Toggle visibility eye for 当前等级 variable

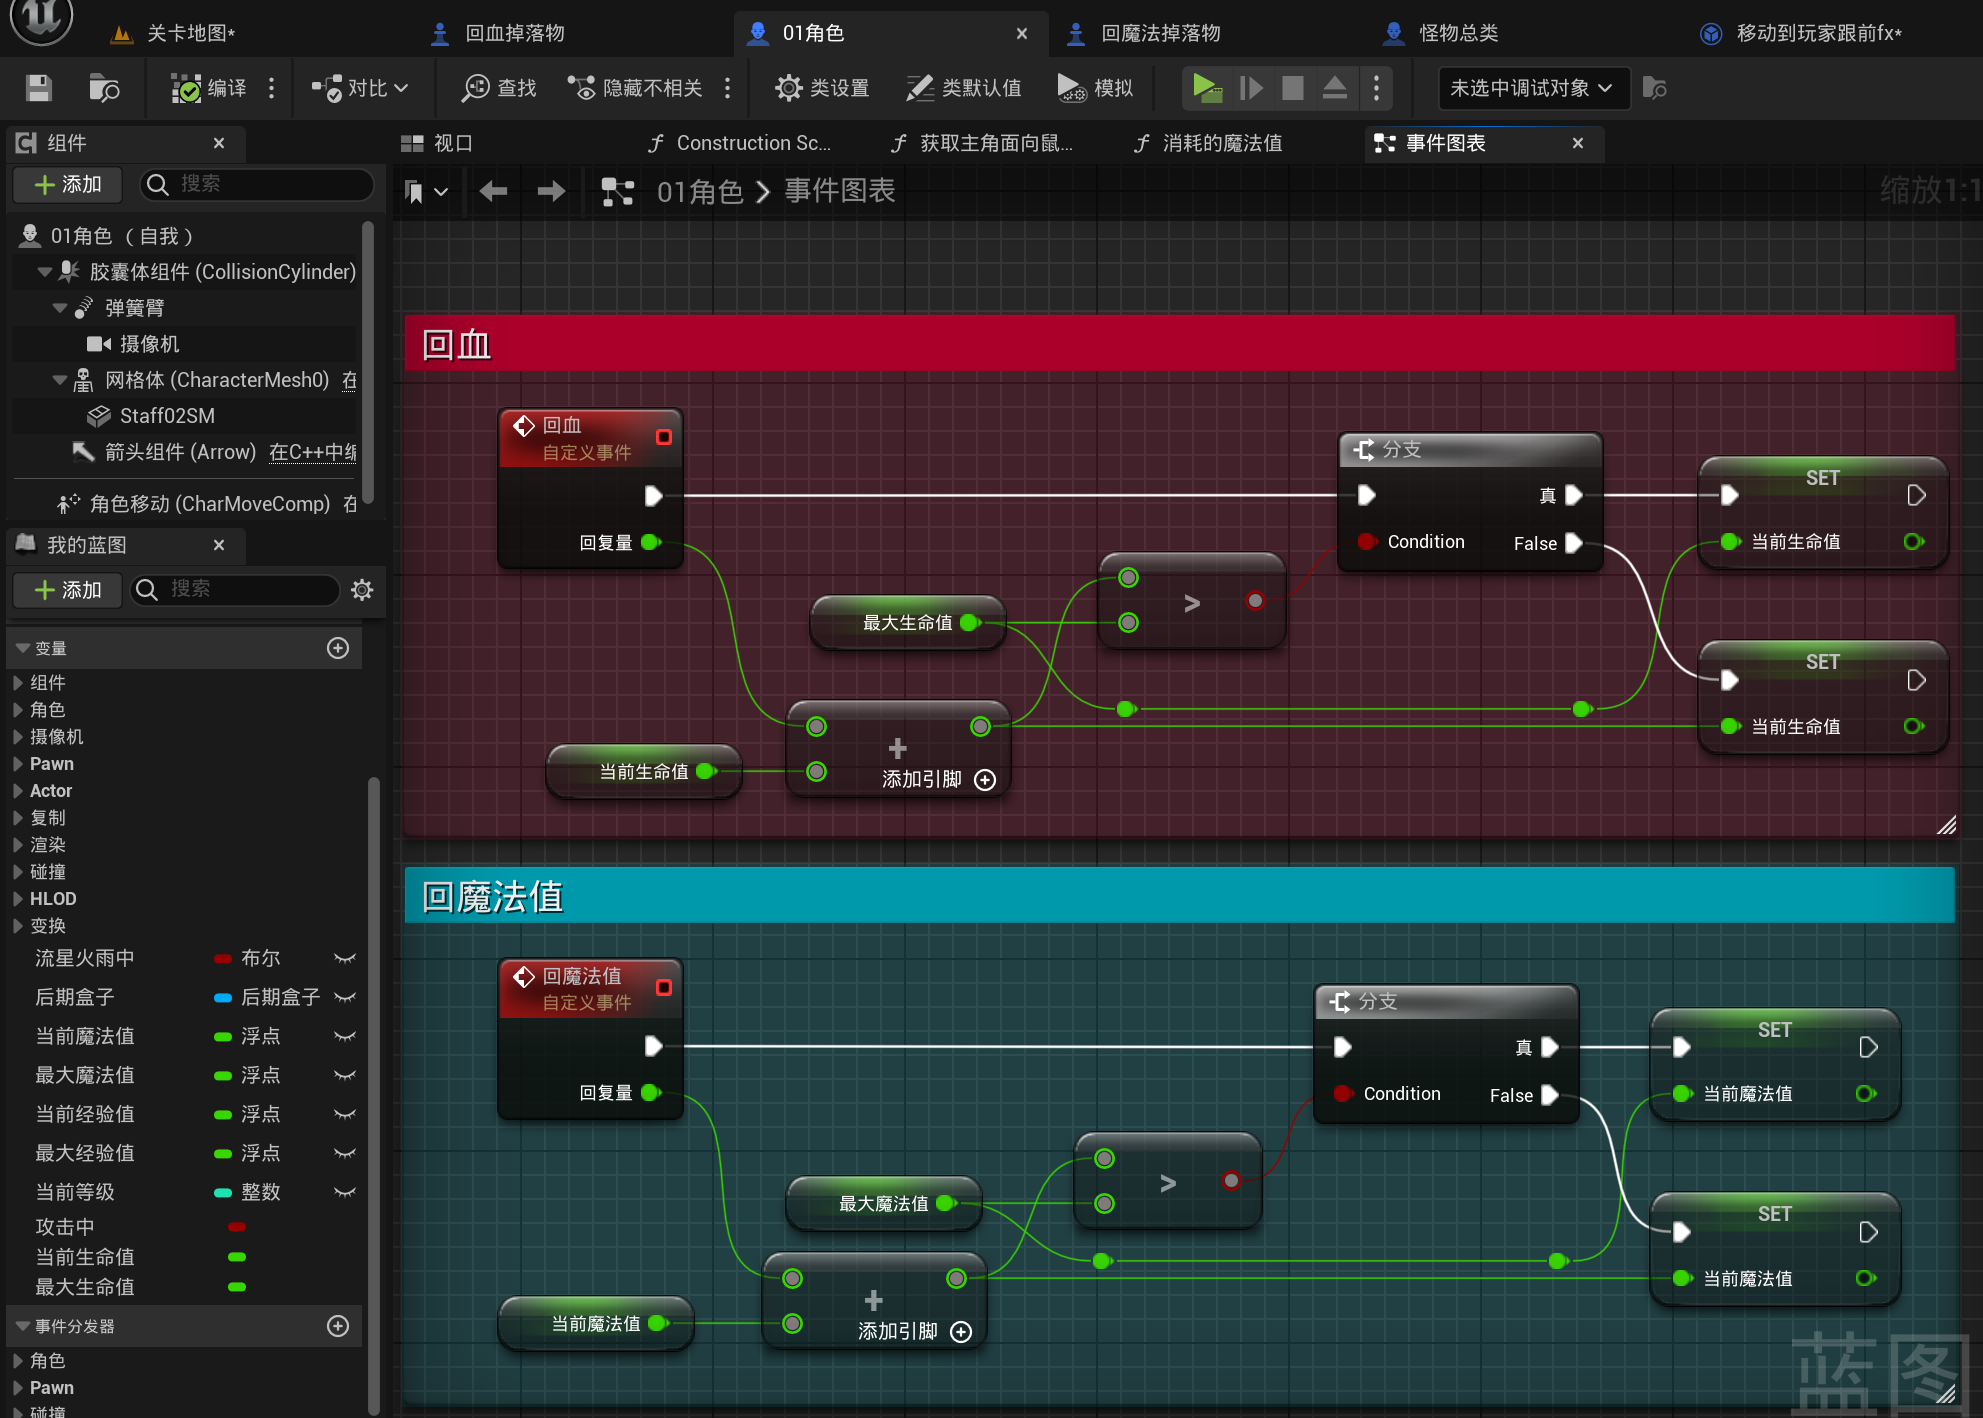click(x=345, y=1192)
